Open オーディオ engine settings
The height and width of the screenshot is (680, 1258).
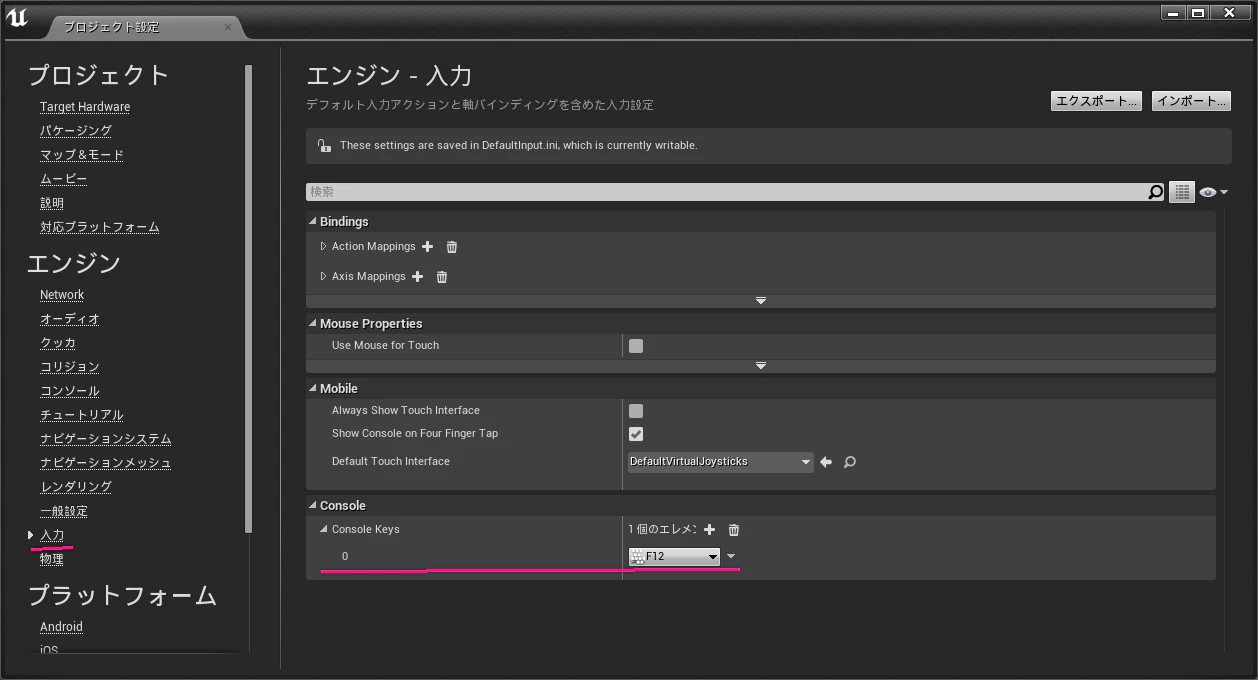click(x=70, y=319)
